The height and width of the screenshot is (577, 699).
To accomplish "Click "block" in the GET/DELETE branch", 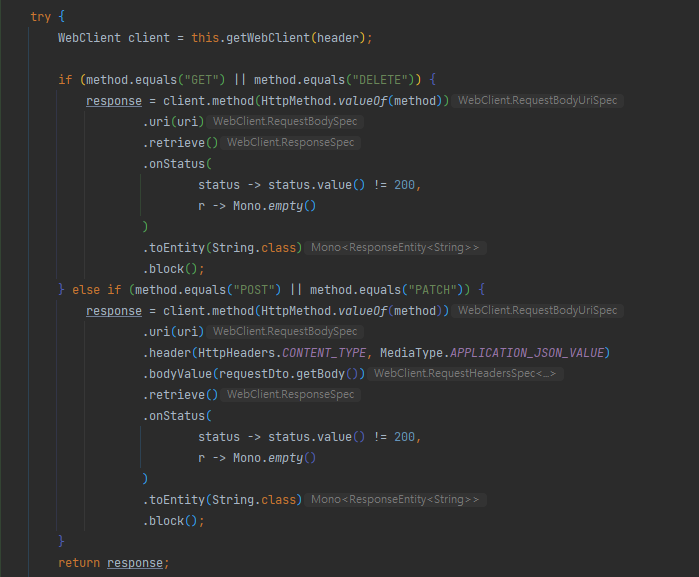I will [x=166, y=269].
